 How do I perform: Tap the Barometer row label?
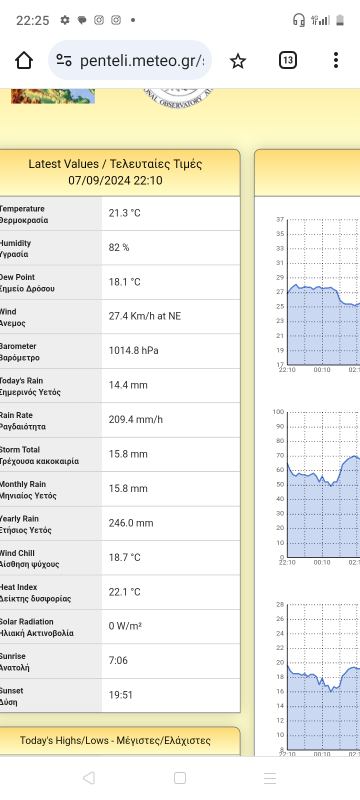[20, 352]
